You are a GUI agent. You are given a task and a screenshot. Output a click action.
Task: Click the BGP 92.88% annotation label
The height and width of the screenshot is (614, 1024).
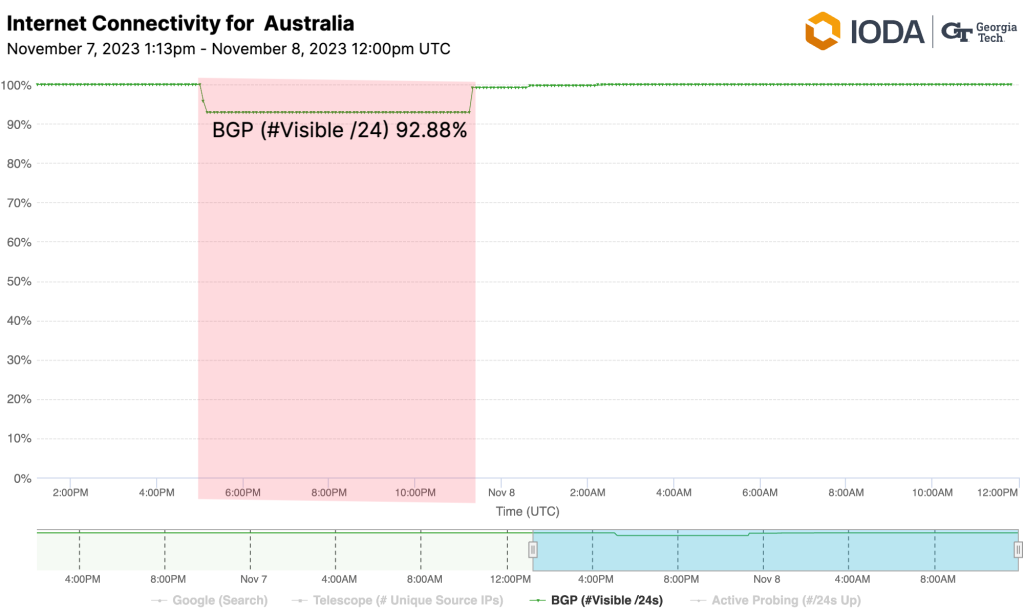[340, 129]
